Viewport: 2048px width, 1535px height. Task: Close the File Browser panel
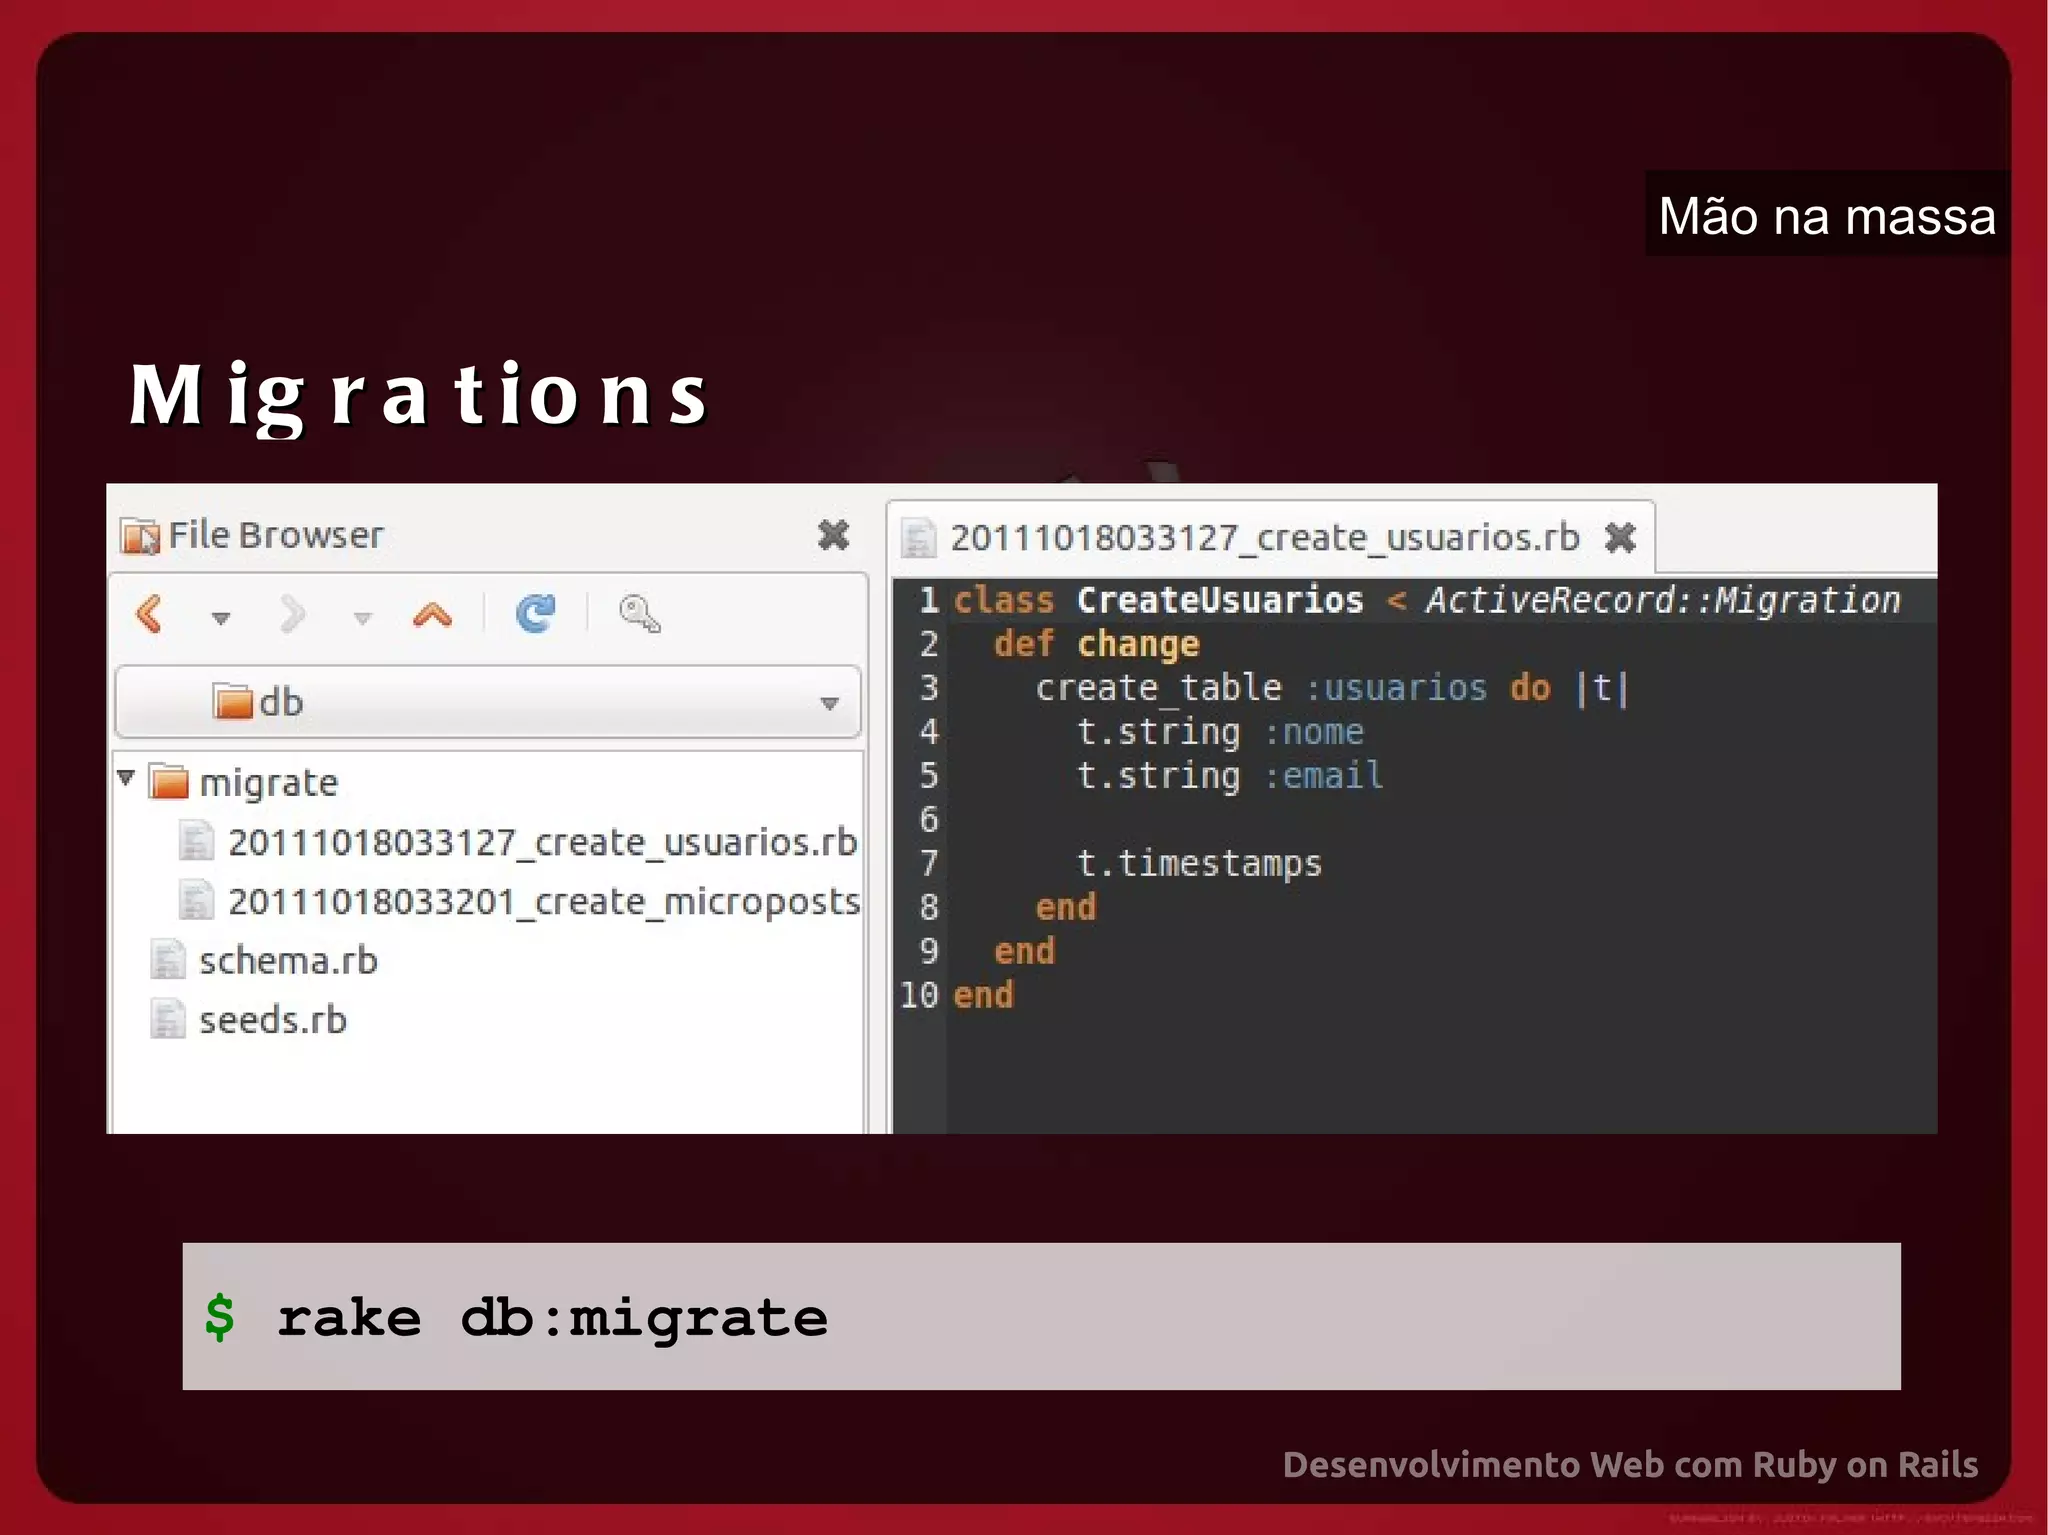pos(833,535)
